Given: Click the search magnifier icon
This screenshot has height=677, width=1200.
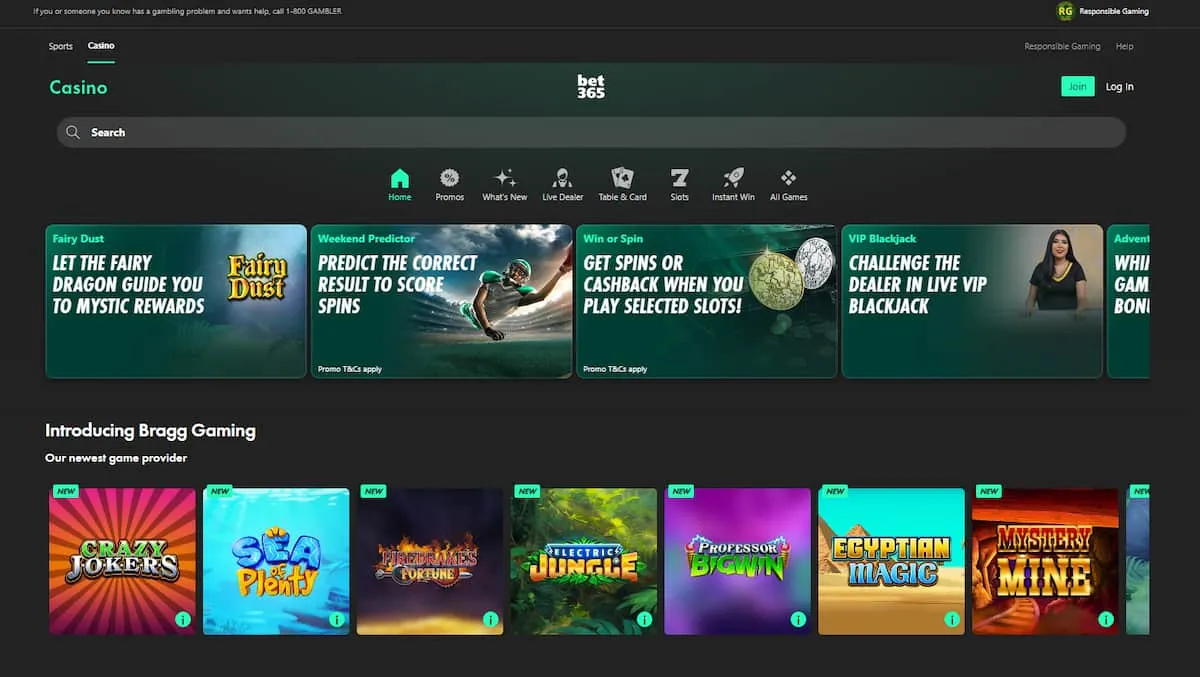Looking at the screenshot, I should coord(73,132).
